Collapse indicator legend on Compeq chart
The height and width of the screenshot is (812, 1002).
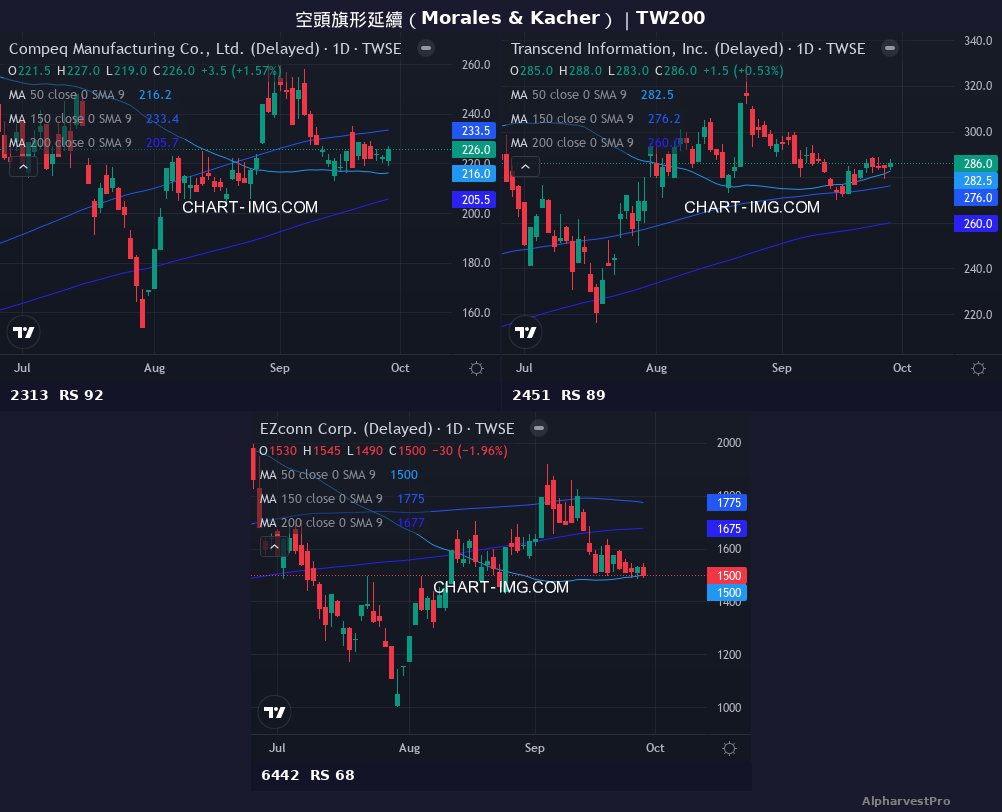pyautogui.click(x=23, y=167)
